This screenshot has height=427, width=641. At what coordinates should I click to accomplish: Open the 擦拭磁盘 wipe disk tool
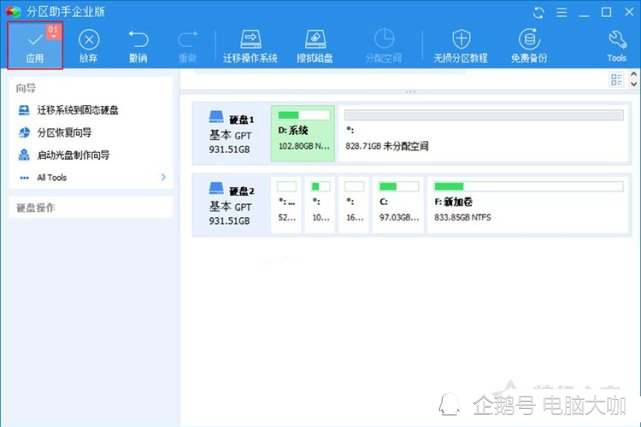click(315, 46)
